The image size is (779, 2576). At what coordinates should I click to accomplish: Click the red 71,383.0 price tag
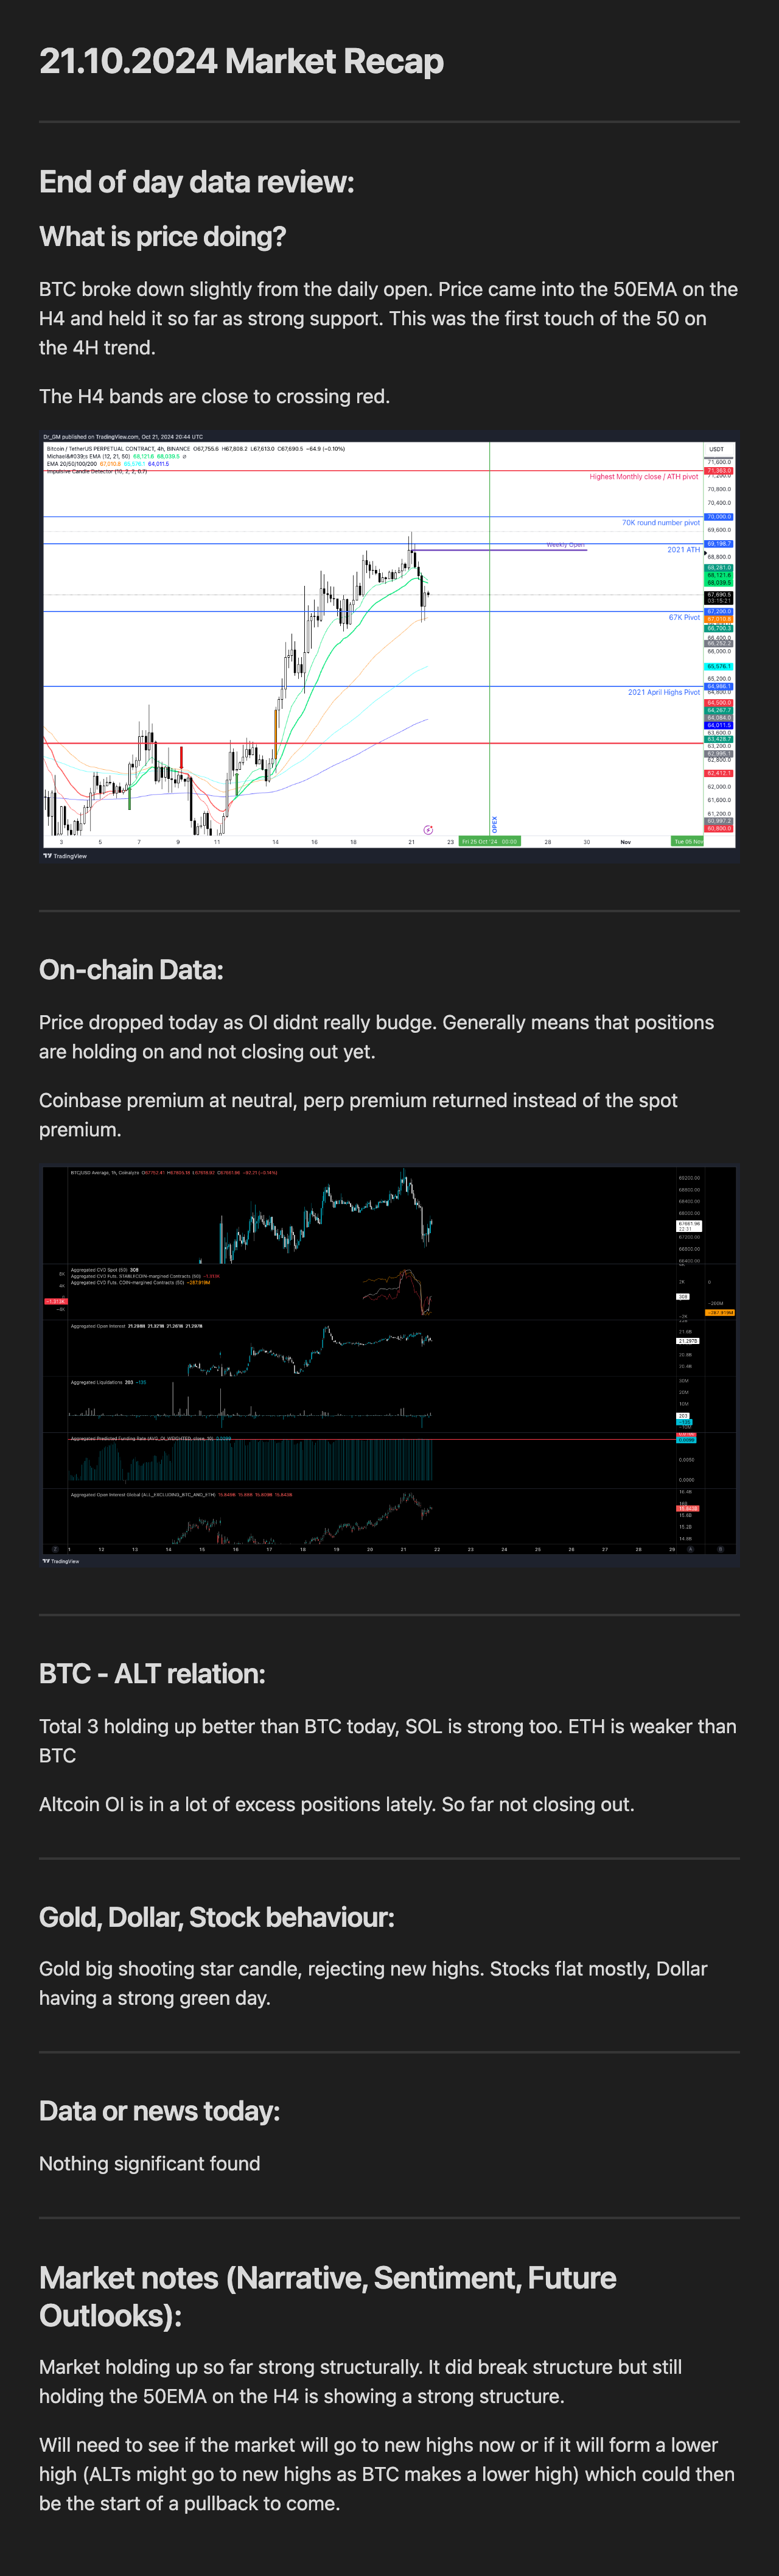pos(719,470)
